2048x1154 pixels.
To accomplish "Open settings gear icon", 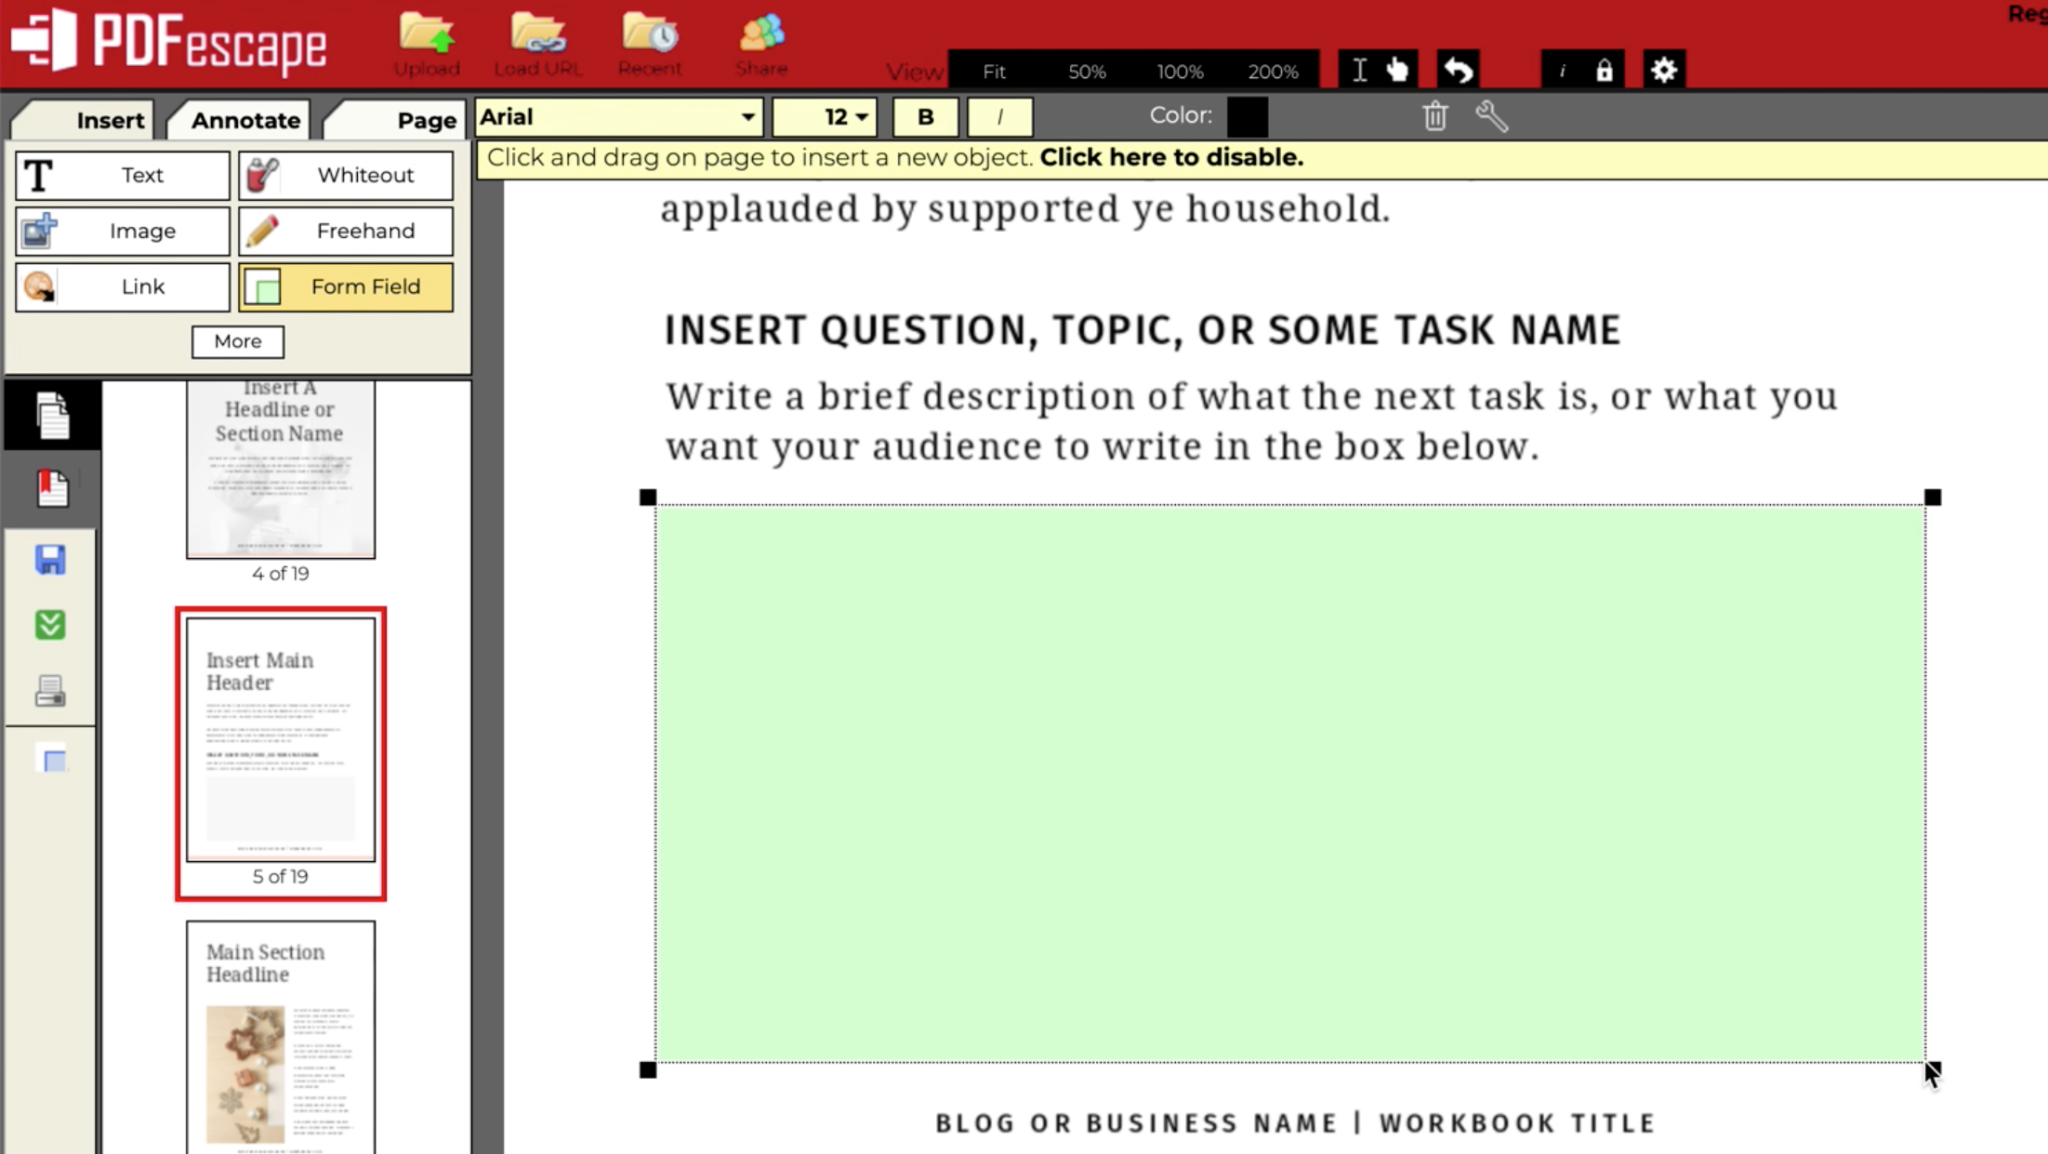I will [1663, 71].
